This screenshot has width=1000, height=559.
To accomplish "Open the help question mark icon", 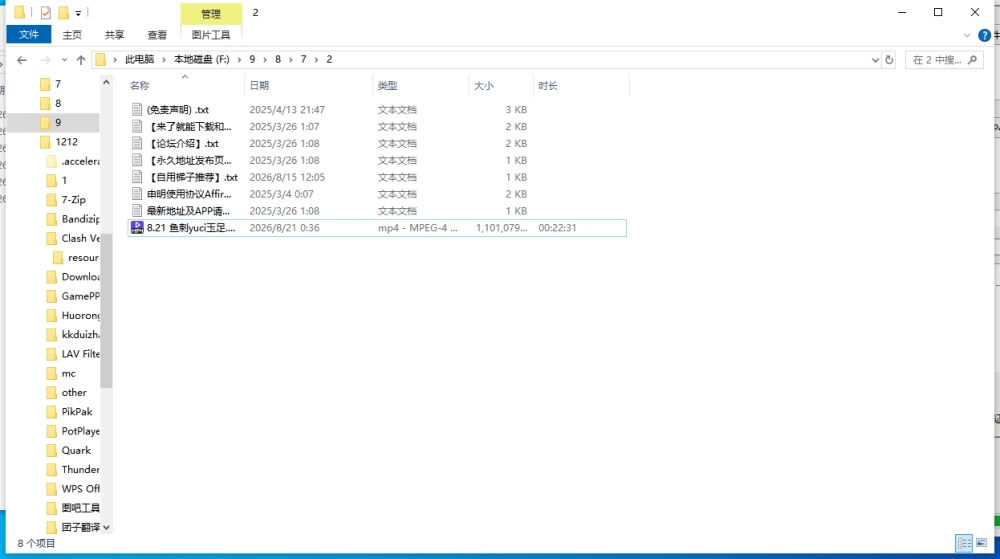I will click(x=985, y=35).
